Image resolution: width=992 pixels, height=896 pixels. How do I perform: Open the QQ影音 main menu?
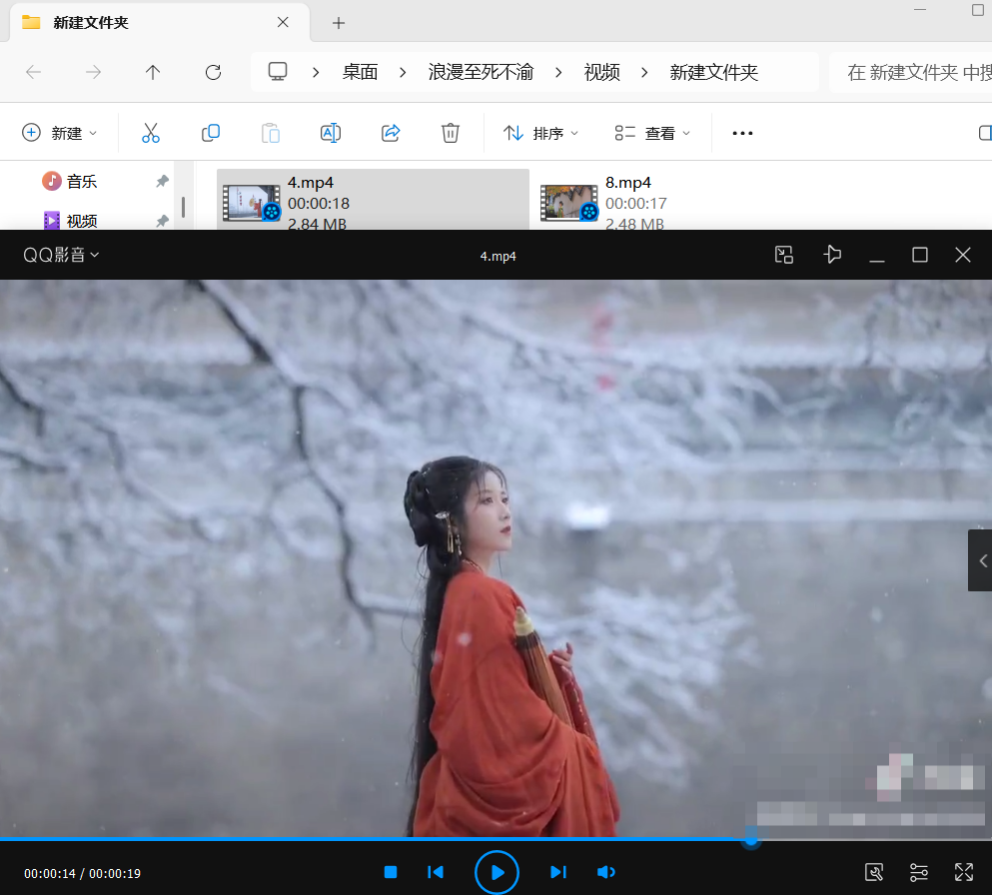point(61,255)
